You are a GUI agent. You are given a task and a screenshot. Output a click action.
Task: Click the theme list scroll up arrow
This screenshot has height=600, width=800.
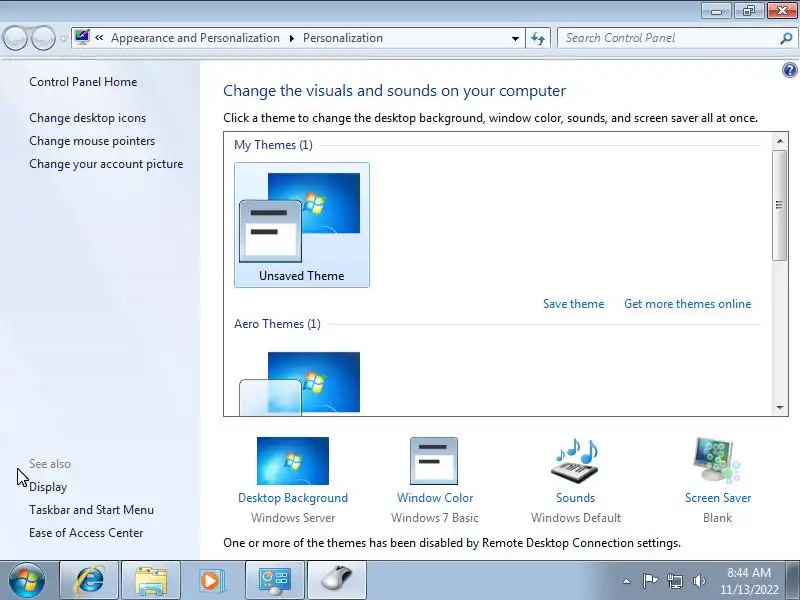pyautogui.click(x=780, y=141)
